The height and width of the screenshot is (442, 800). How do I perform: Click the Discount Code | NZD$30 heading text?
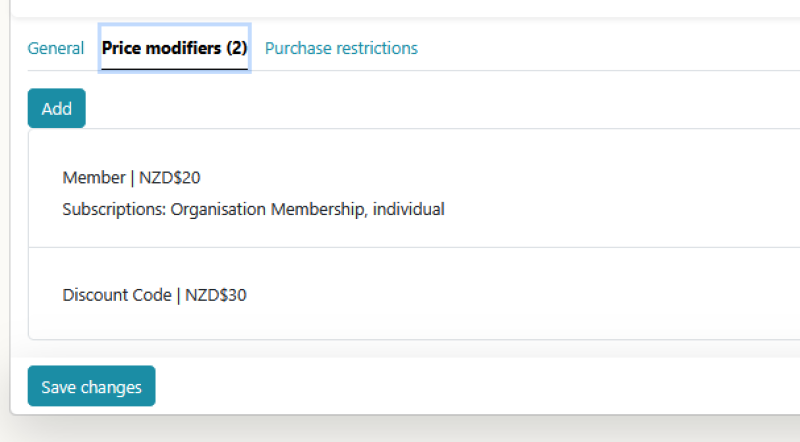click(x=154, y=295)
